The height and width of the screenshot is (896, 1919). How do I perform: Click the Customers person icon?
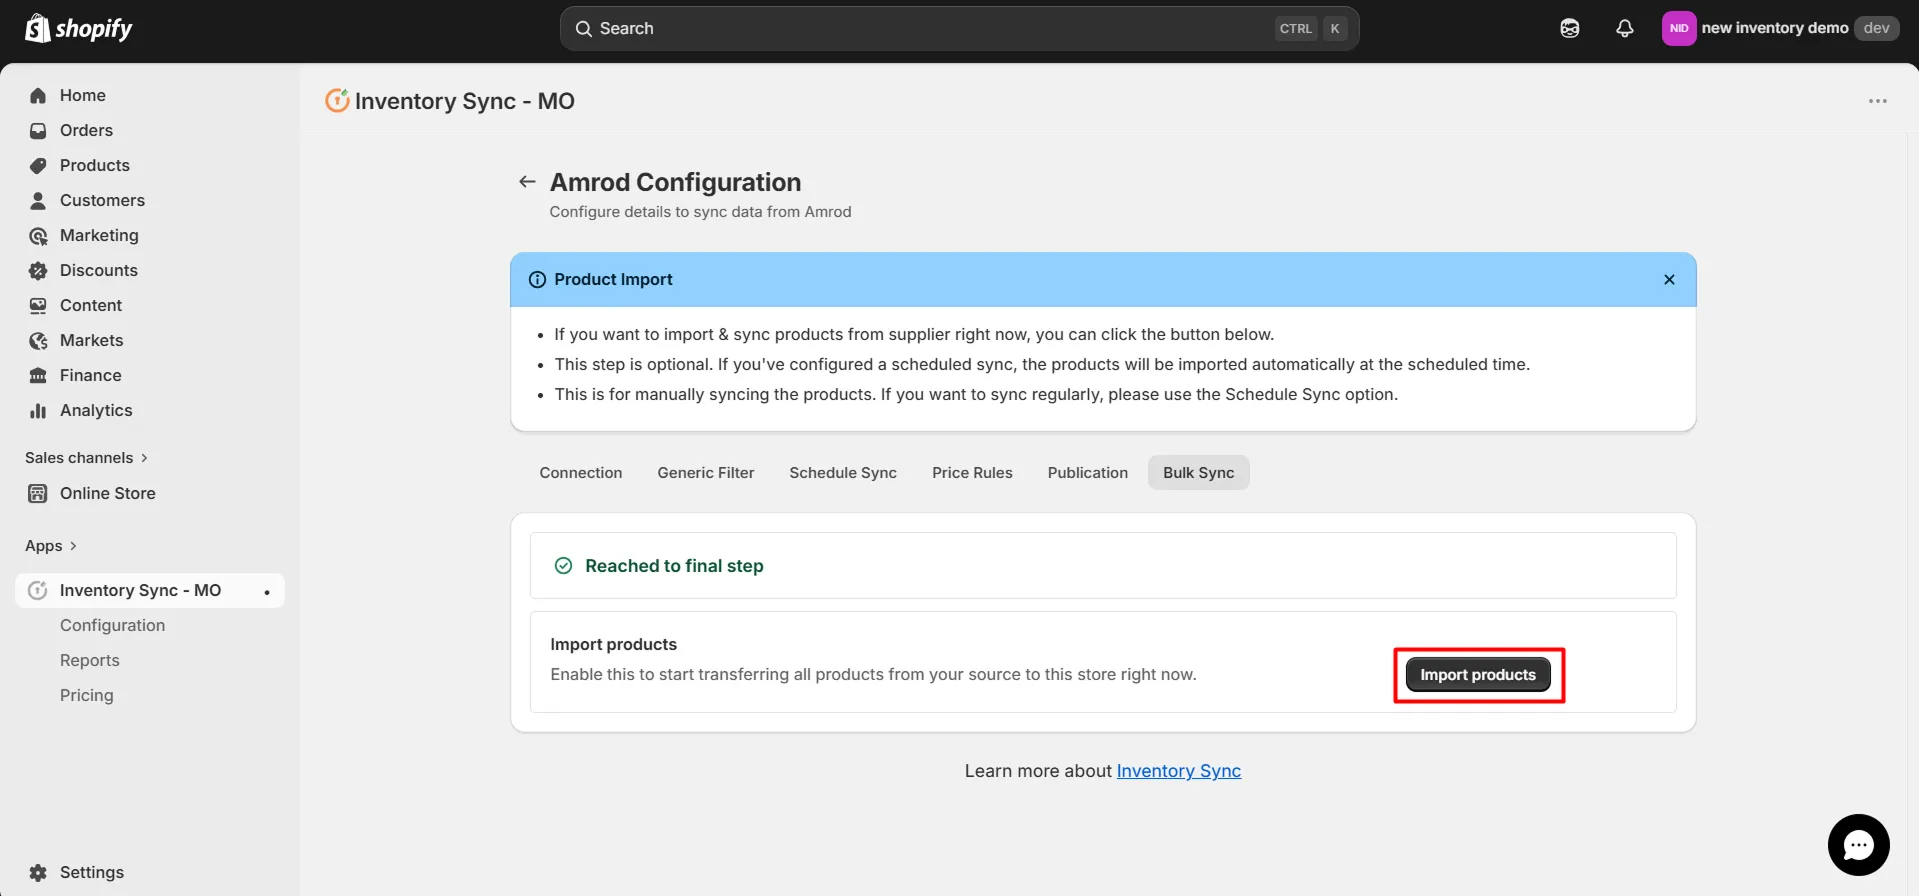[x=38, y=201]
